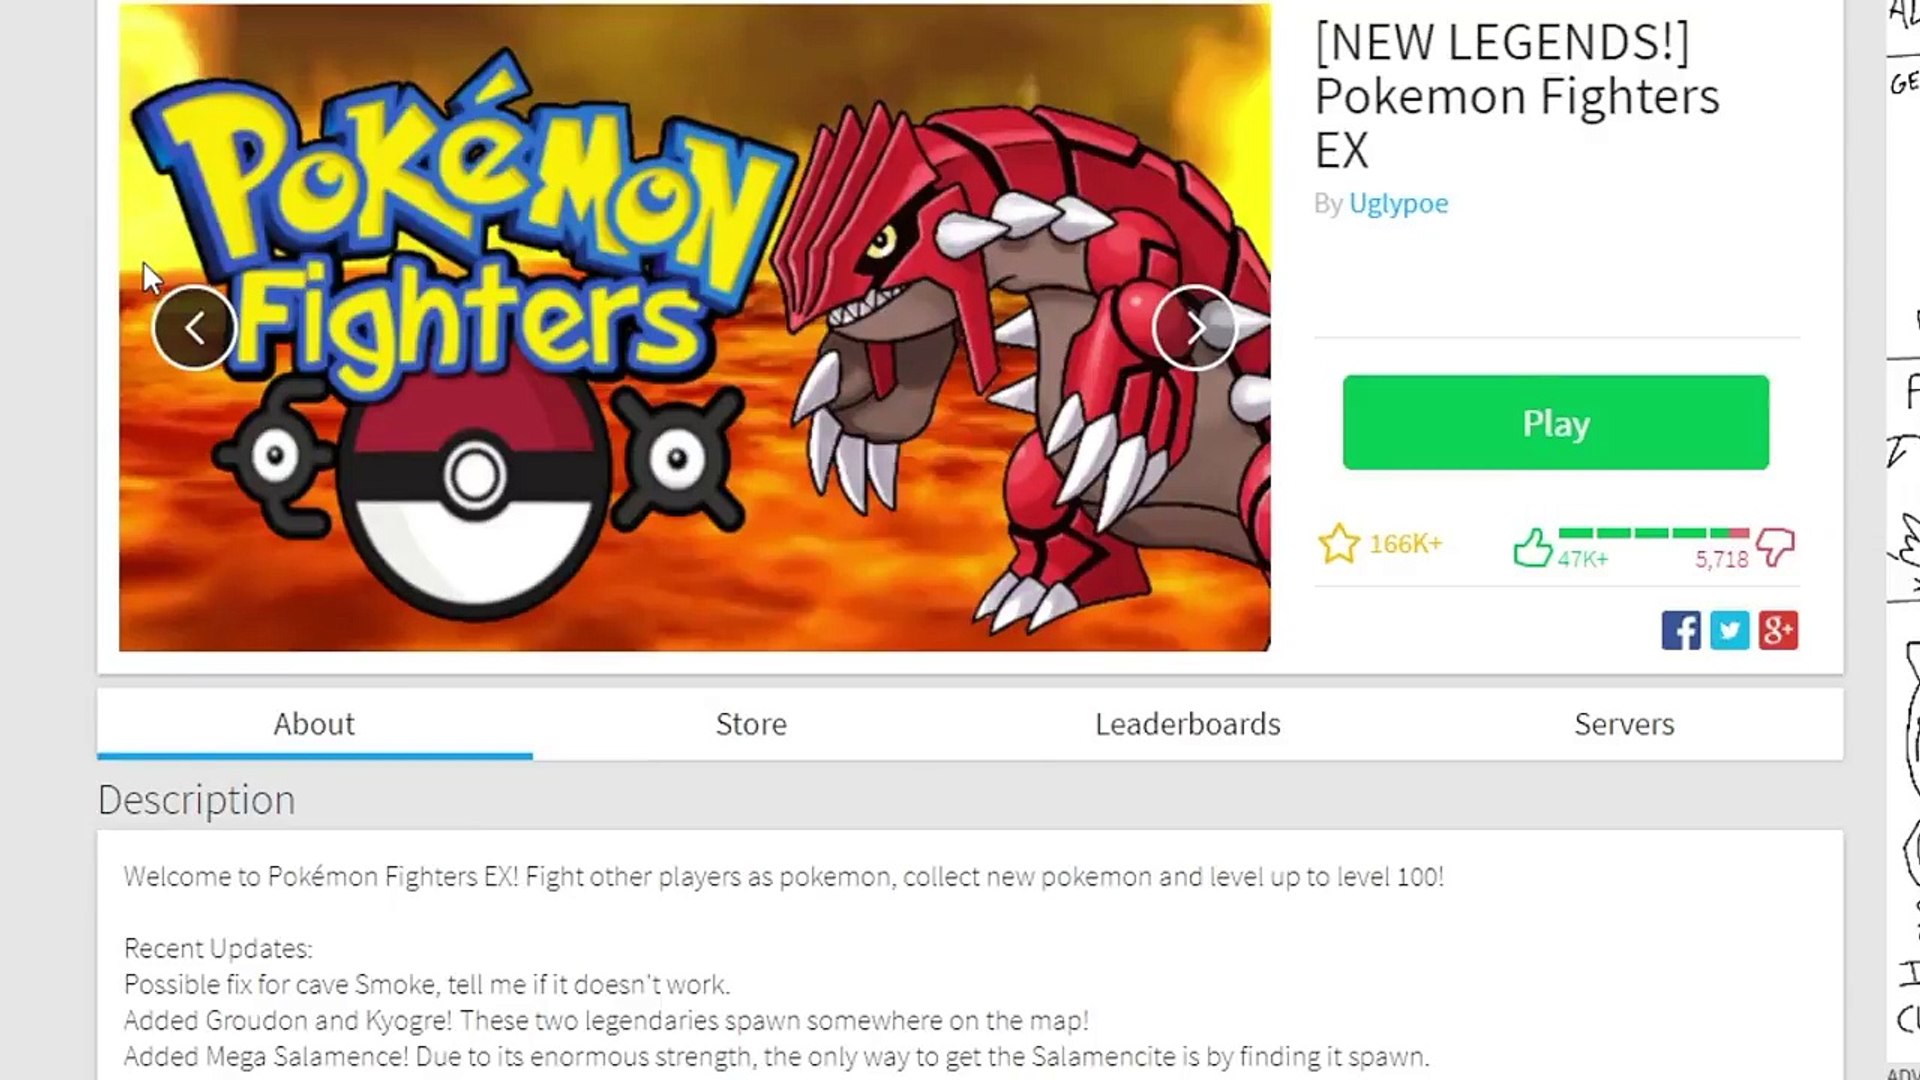Screen dimensions: 1920x1080
Task: Click the like/dislike ratio bar
Action: [x=1654, y=533]
